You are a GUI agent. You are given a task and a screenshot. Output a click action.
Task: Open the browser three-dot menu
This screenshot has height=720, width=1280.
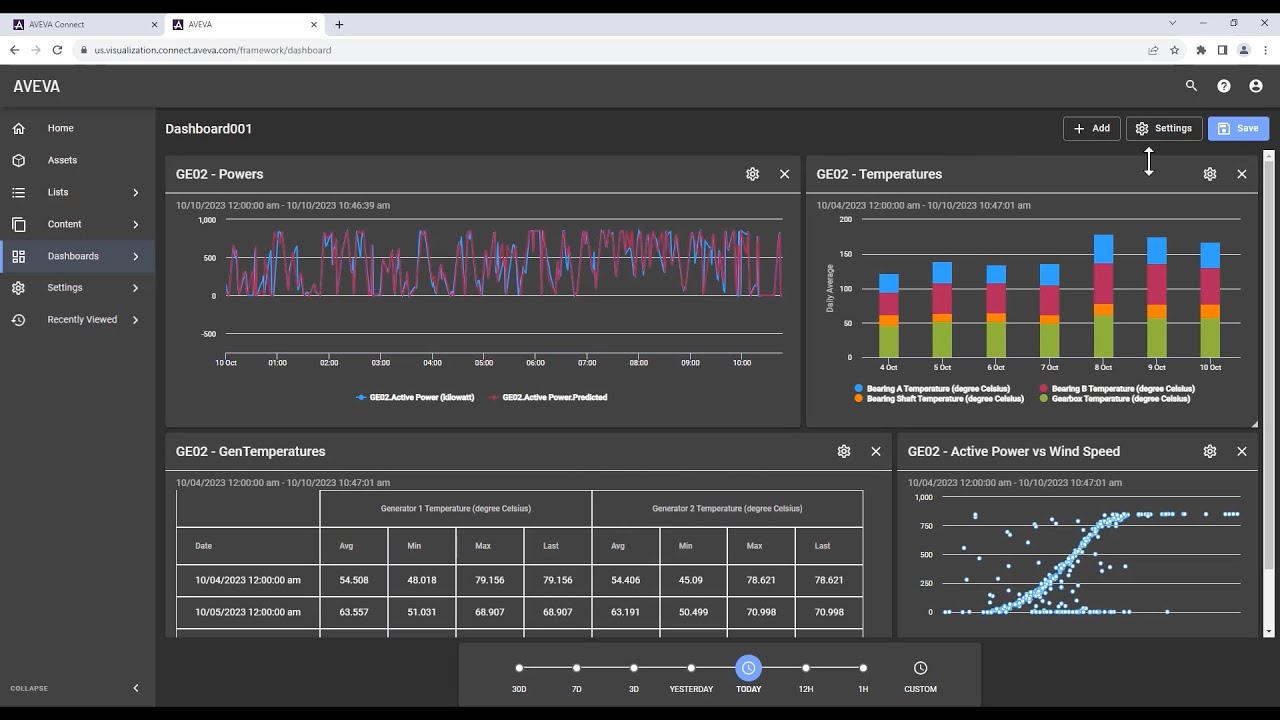click(x=1265, y=50)
